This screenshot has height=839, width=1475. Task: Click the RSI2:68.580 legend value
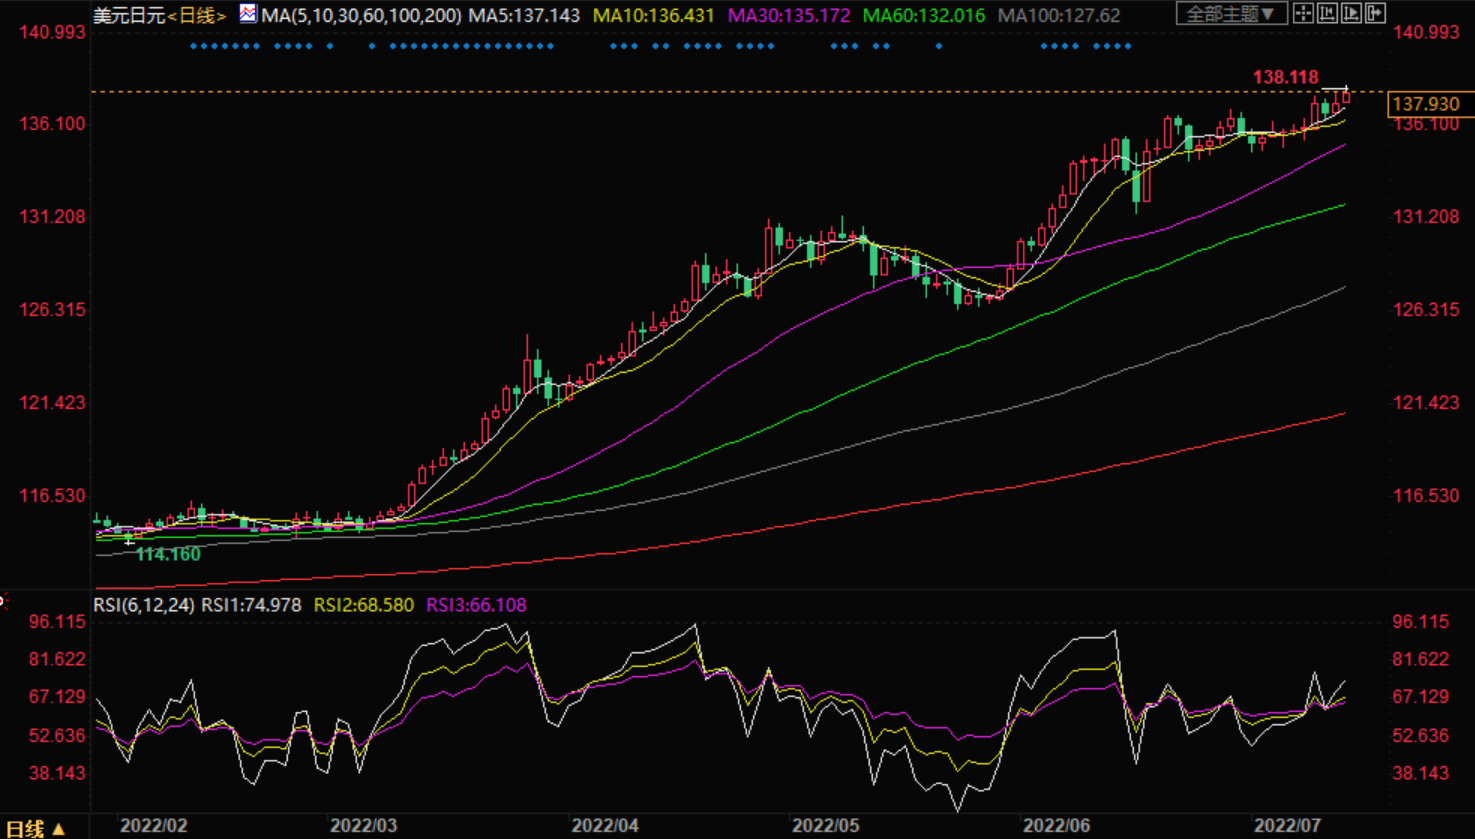pyautogui.click(x=364, y=605)
